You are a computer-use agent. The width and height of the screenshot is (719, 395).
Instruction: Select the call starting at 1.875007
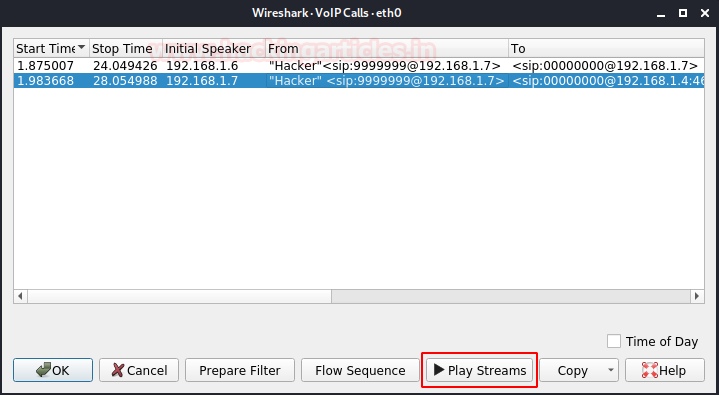point(359,65)
